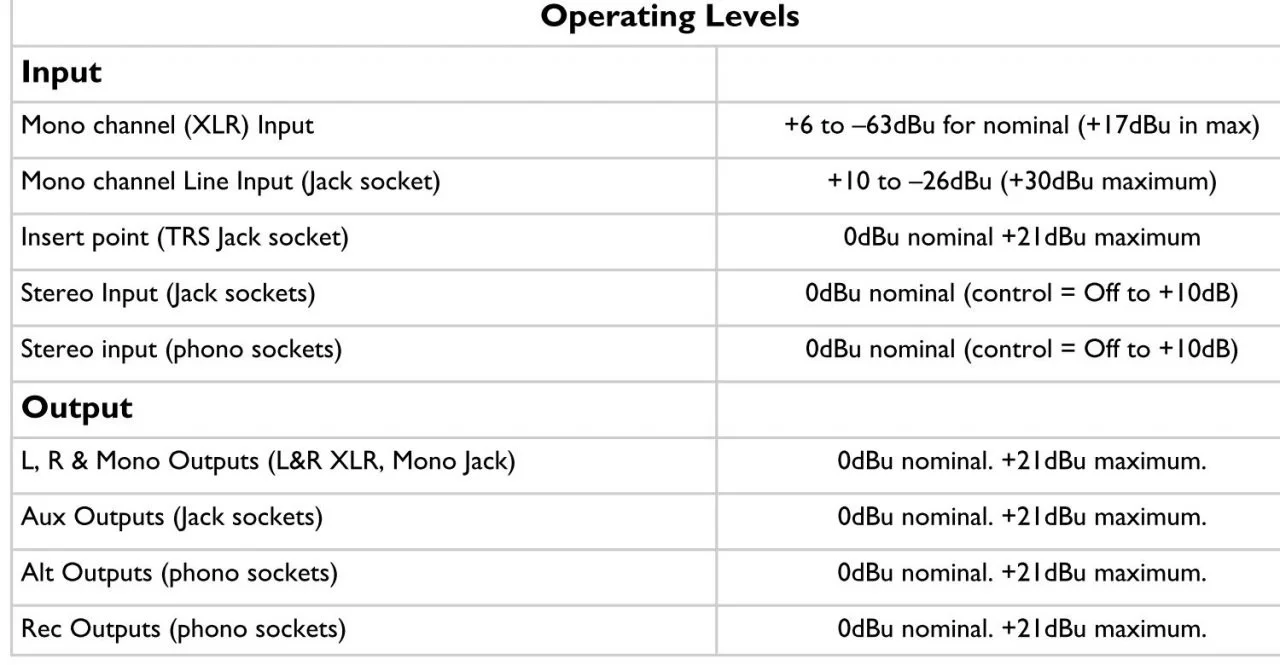Click the Stereo input (phono sockets) label
1280x665 pixels.
click(x=181, y=350)
